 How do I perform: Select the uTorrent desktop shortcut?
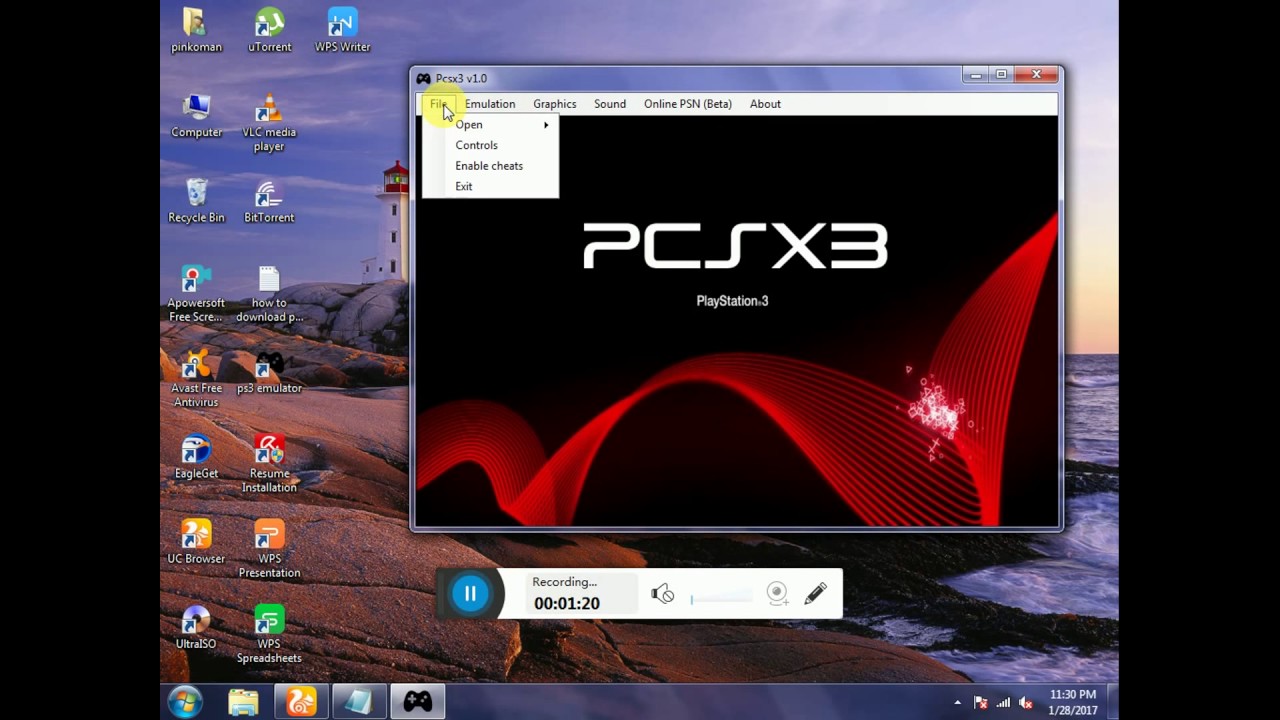point(269,30)
